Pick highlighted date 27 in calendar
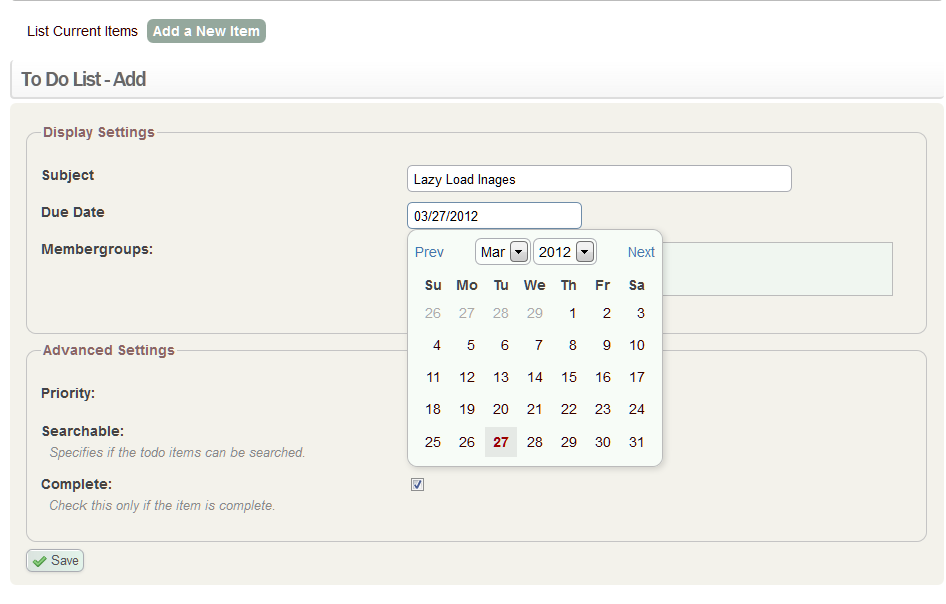The height and width of the screenshot is (604, 946). [501, 442]
